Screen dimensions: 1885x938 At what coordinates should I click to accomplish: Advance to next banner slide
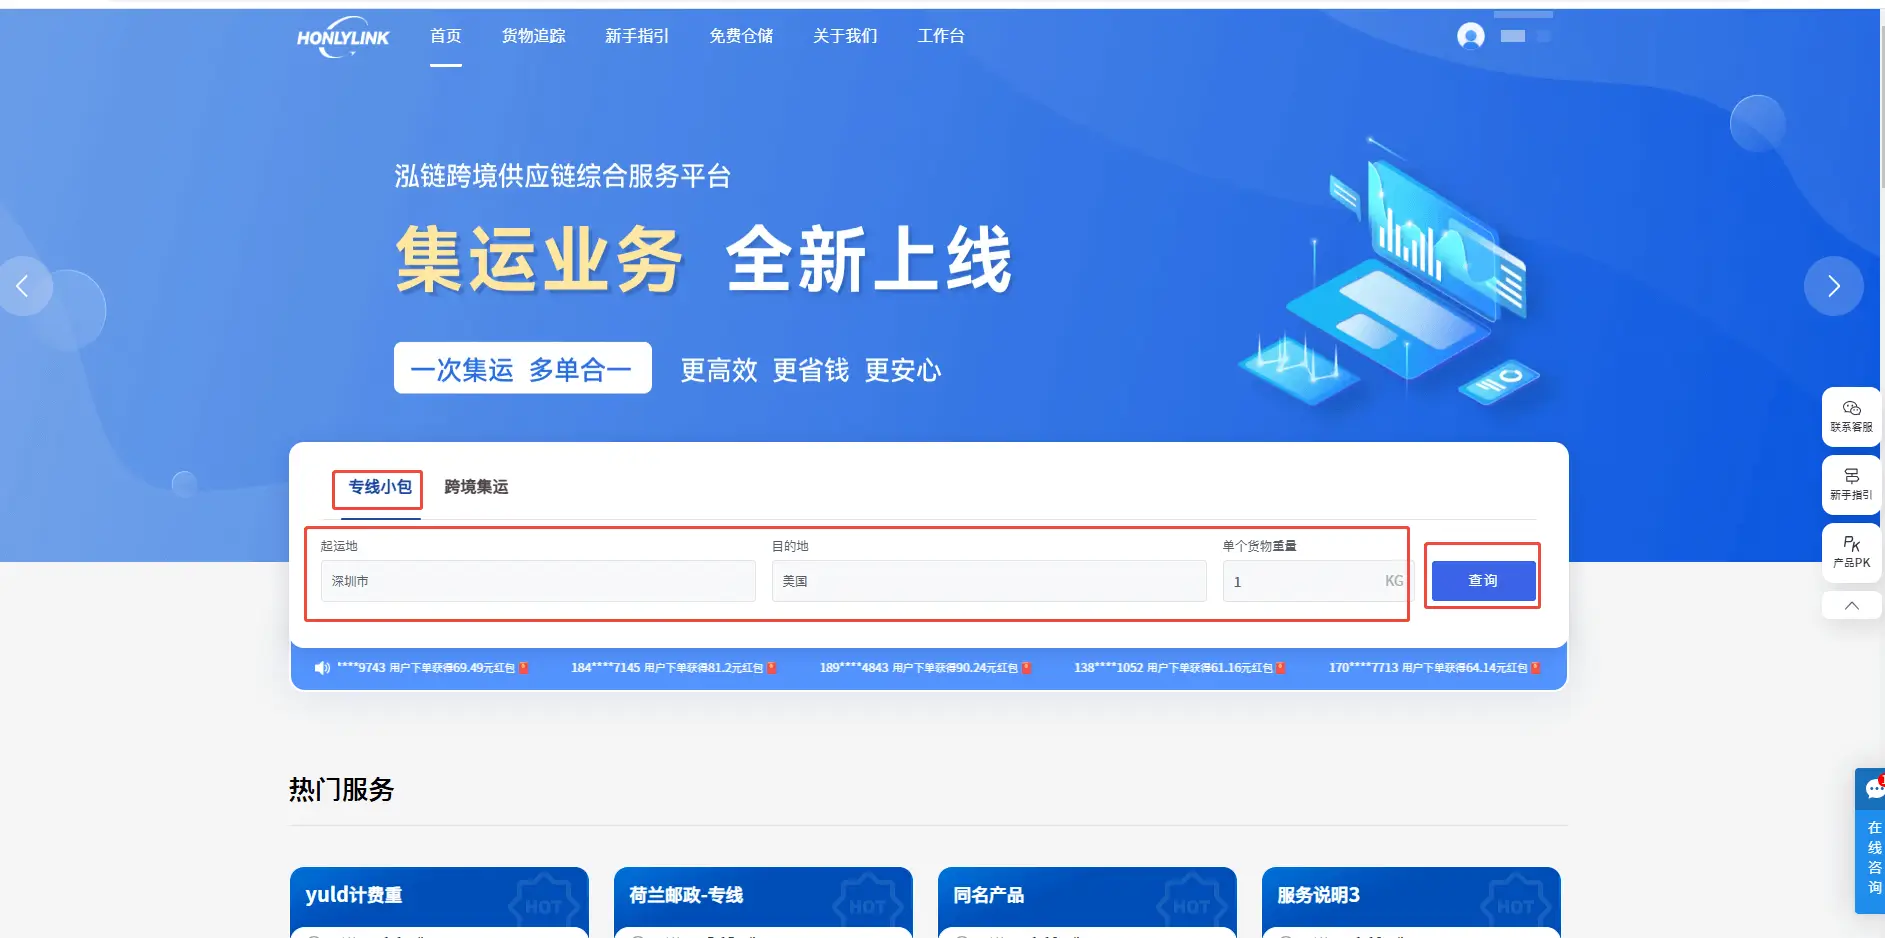1833,287
